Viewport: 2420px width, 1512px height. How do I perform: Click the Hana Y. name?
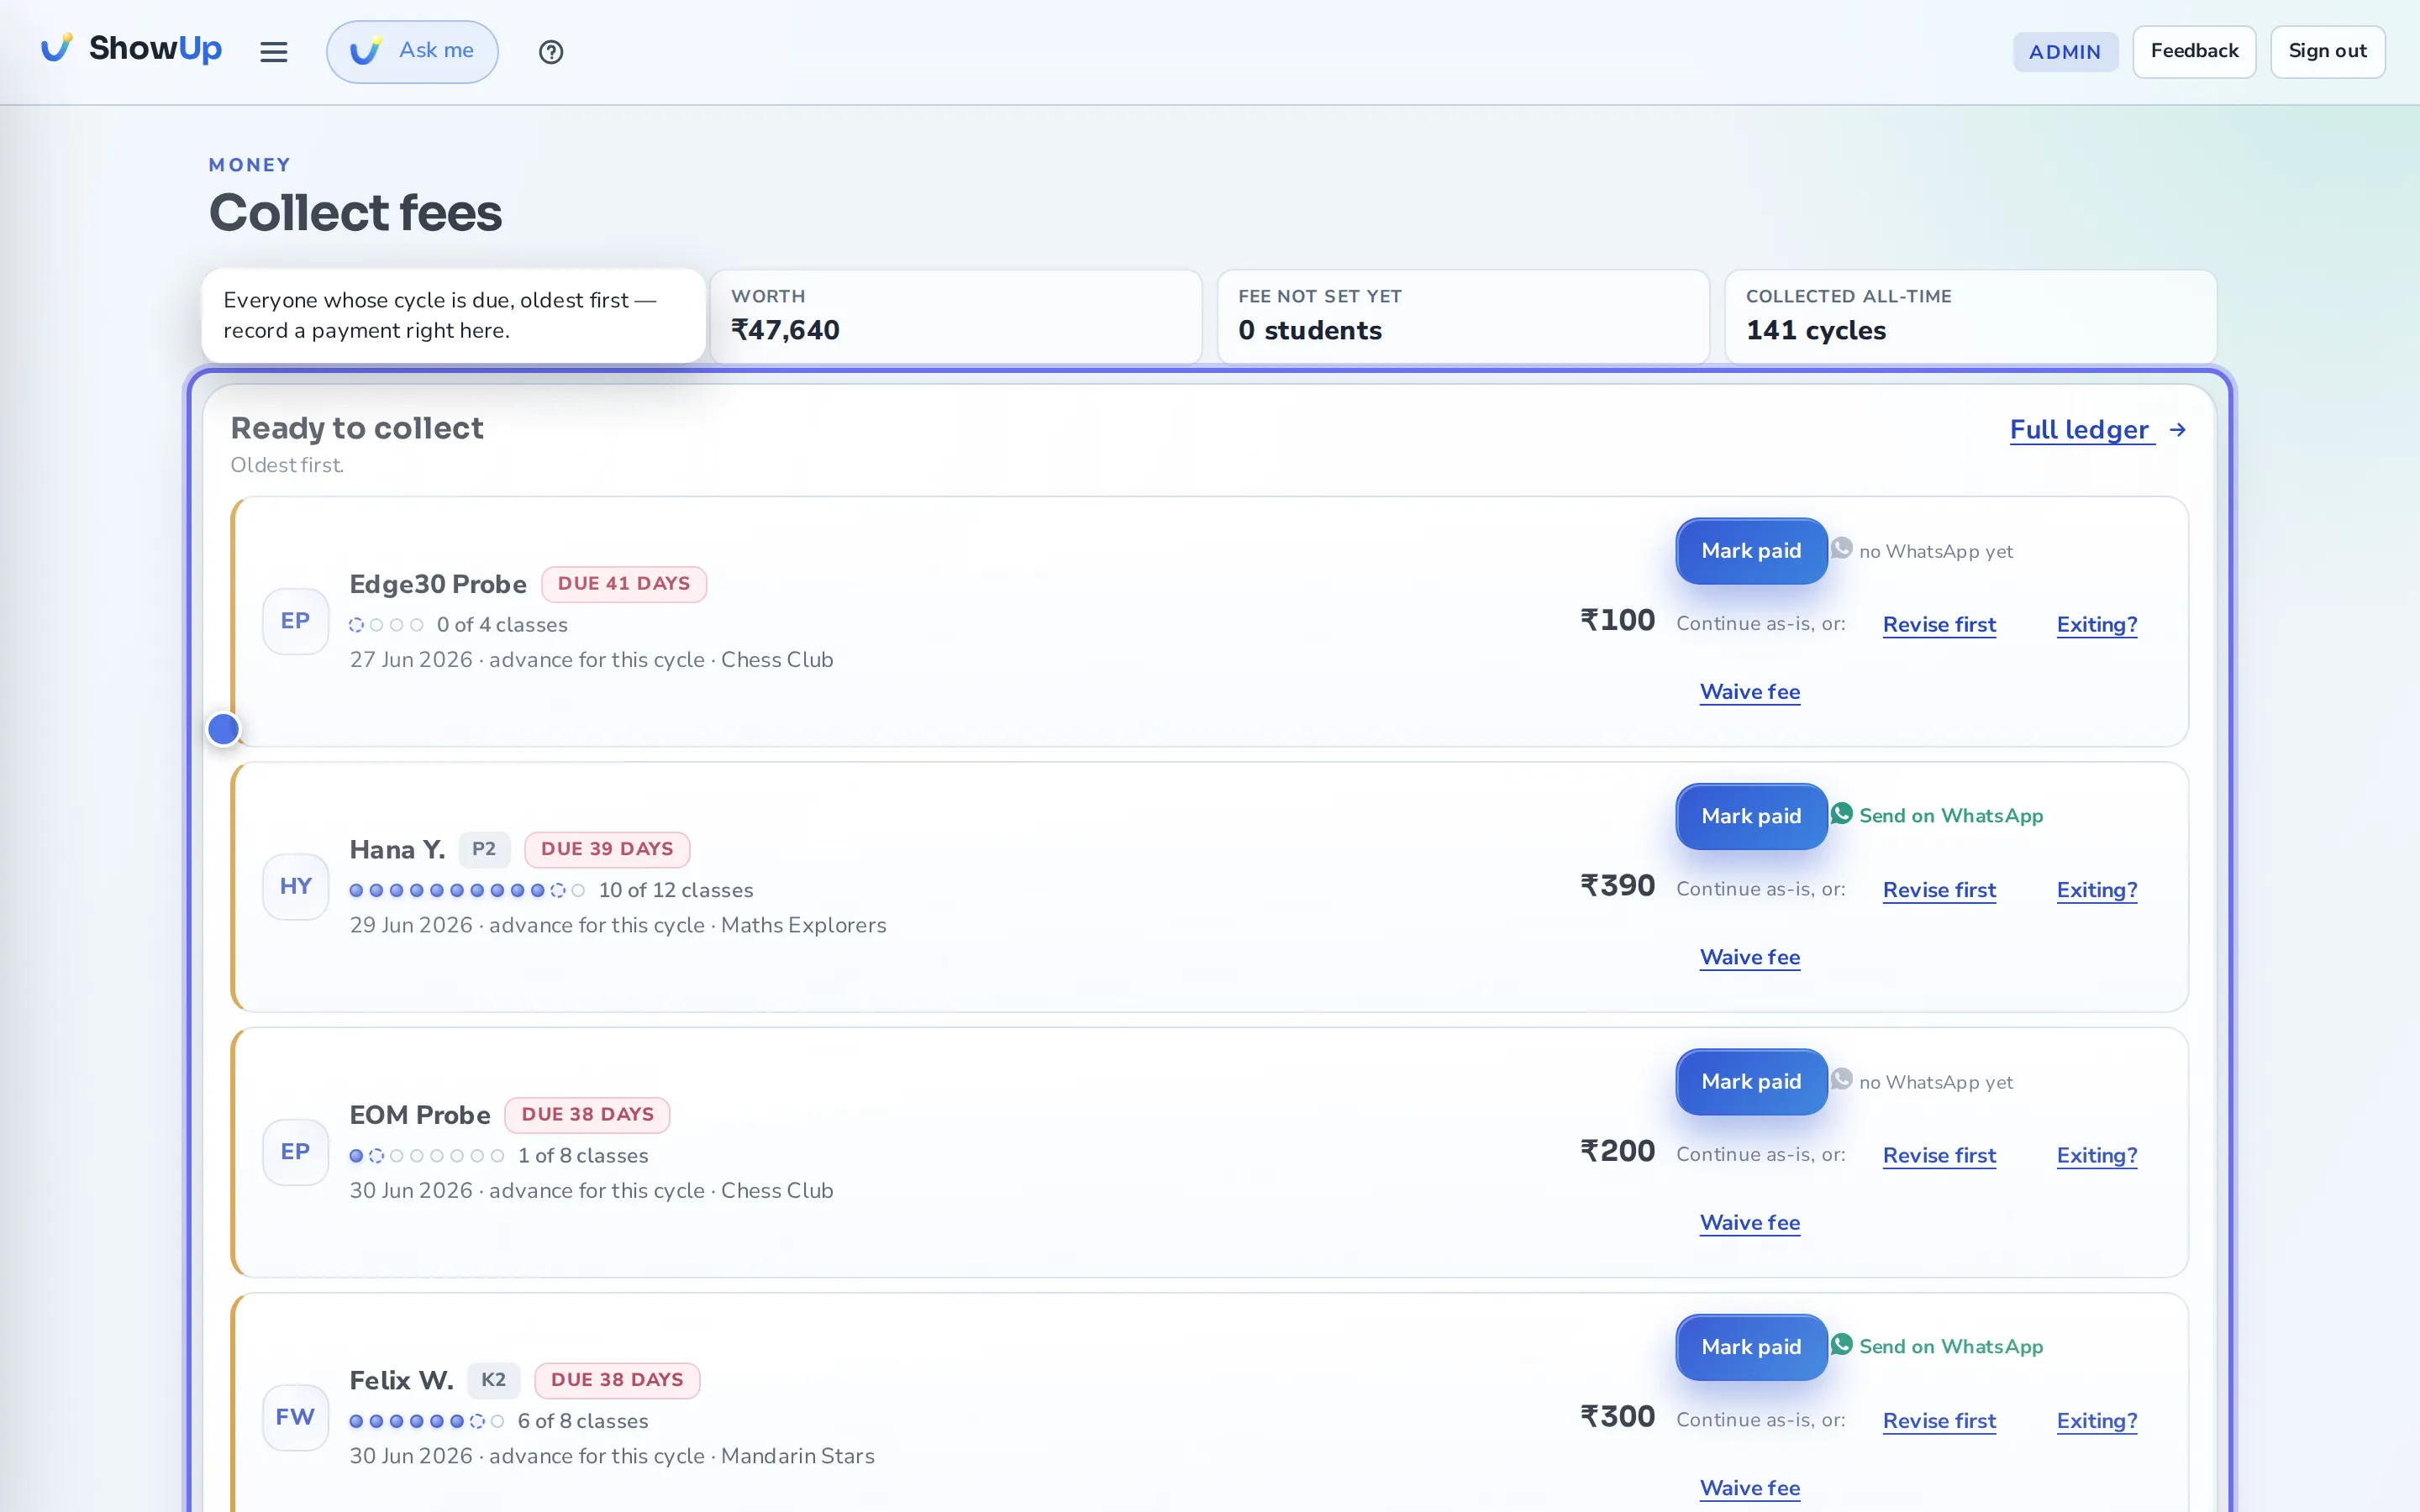pos(397,849)
